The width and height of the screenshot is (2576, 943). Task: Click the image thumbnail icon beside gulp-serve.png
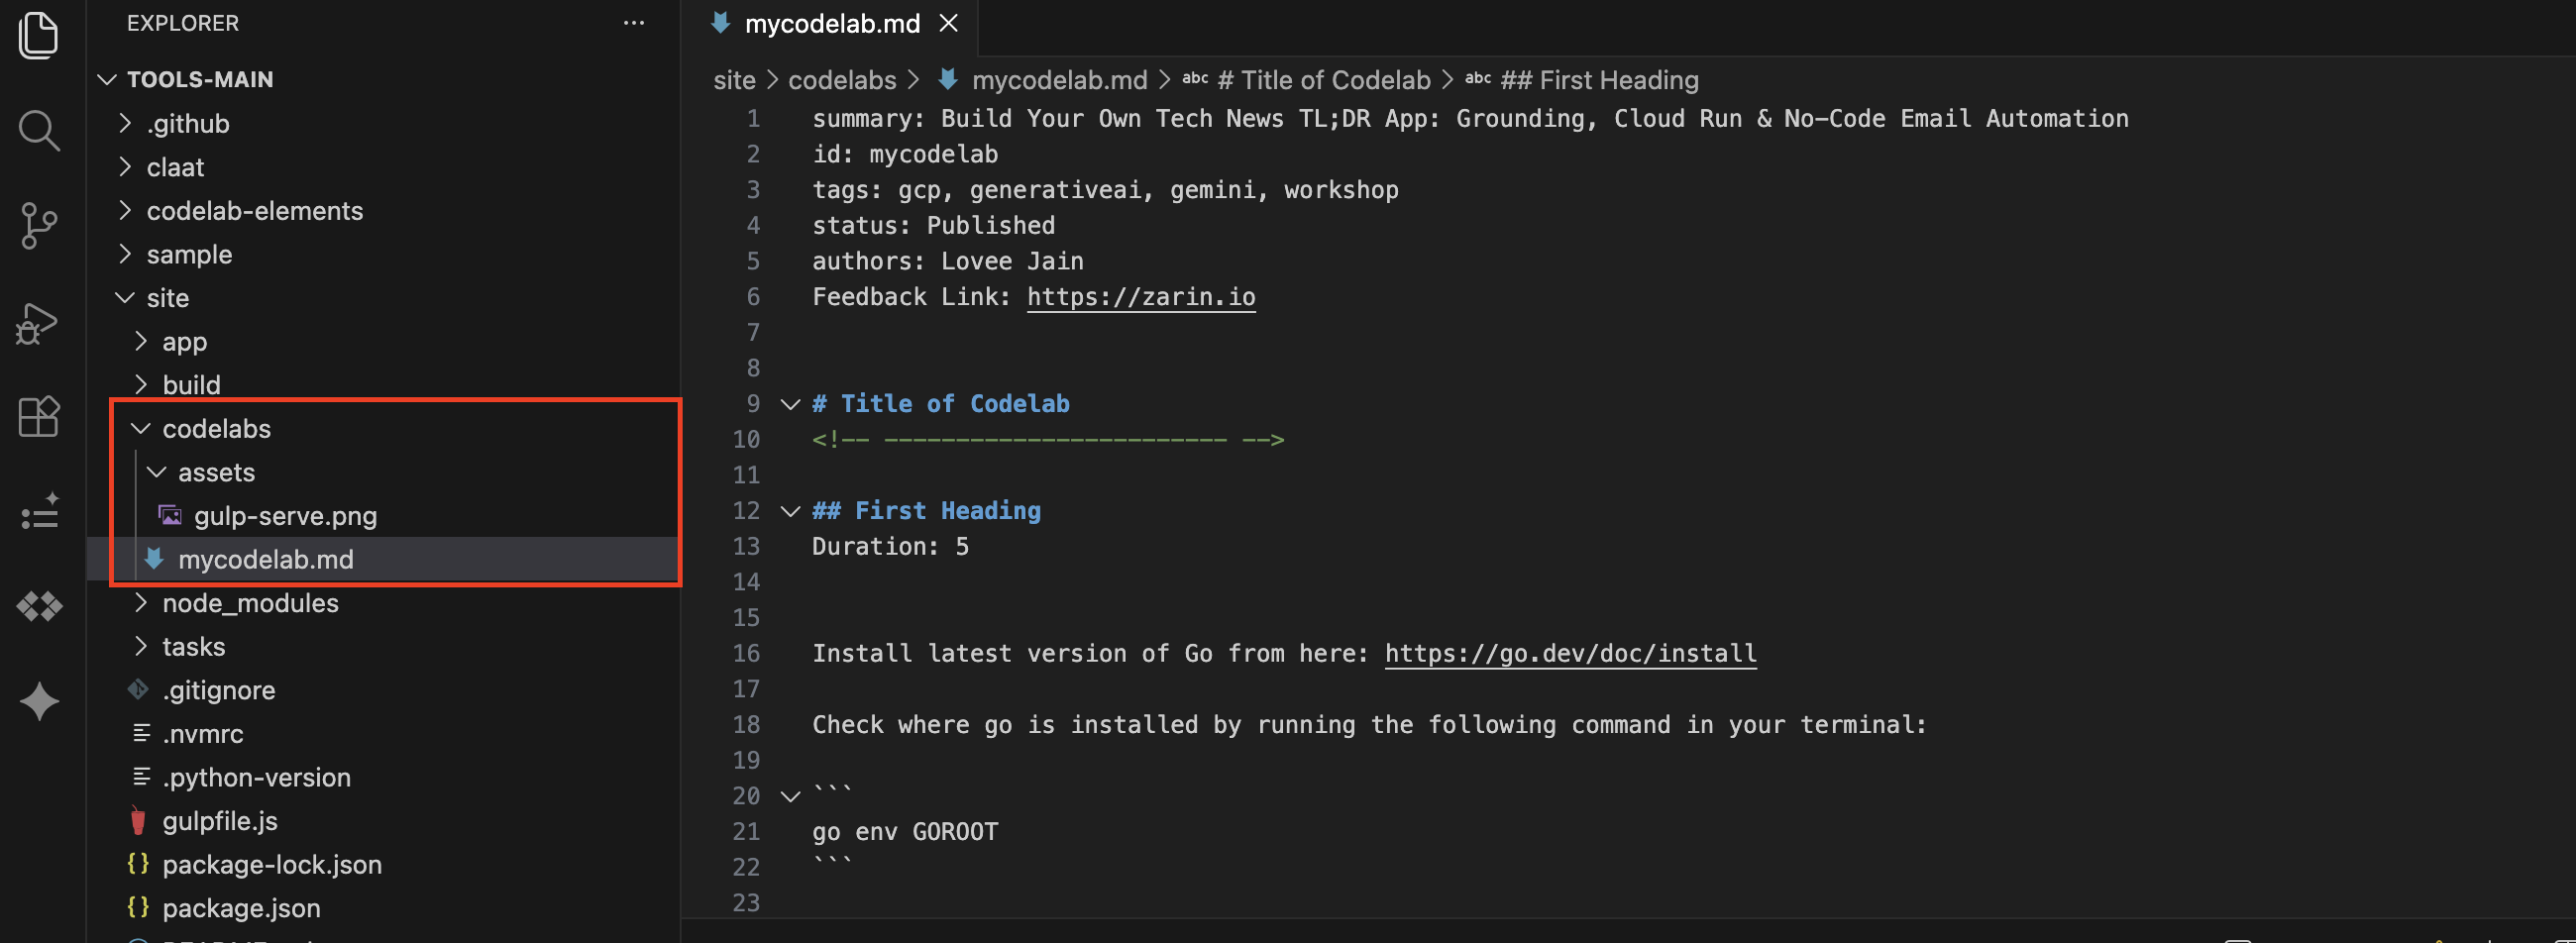(x=170, y=515)
